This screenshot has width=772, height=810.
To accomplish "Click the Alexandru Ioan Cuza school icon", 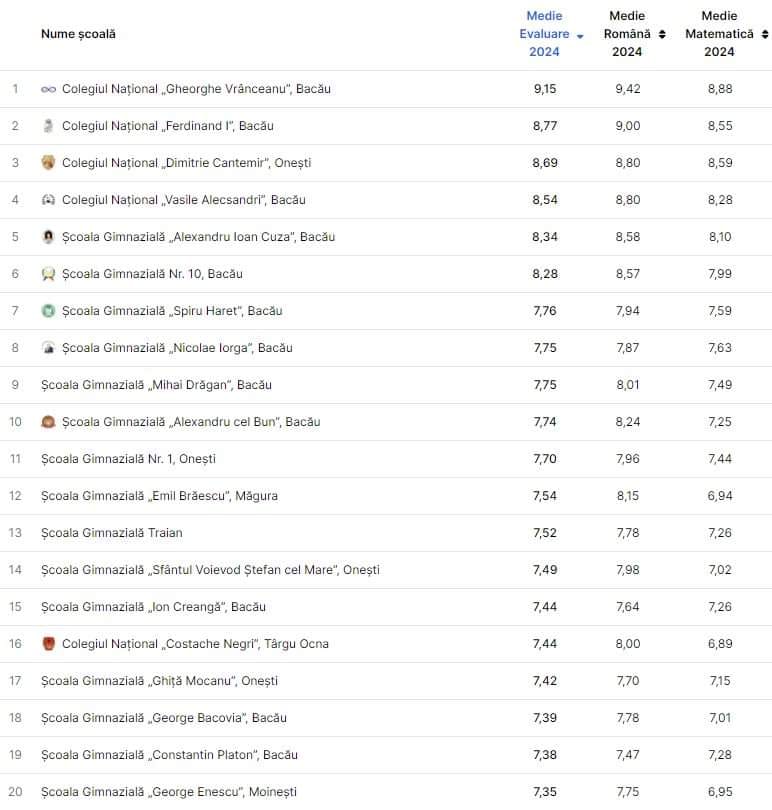I will pyautogui.click(x=48, y=237).
